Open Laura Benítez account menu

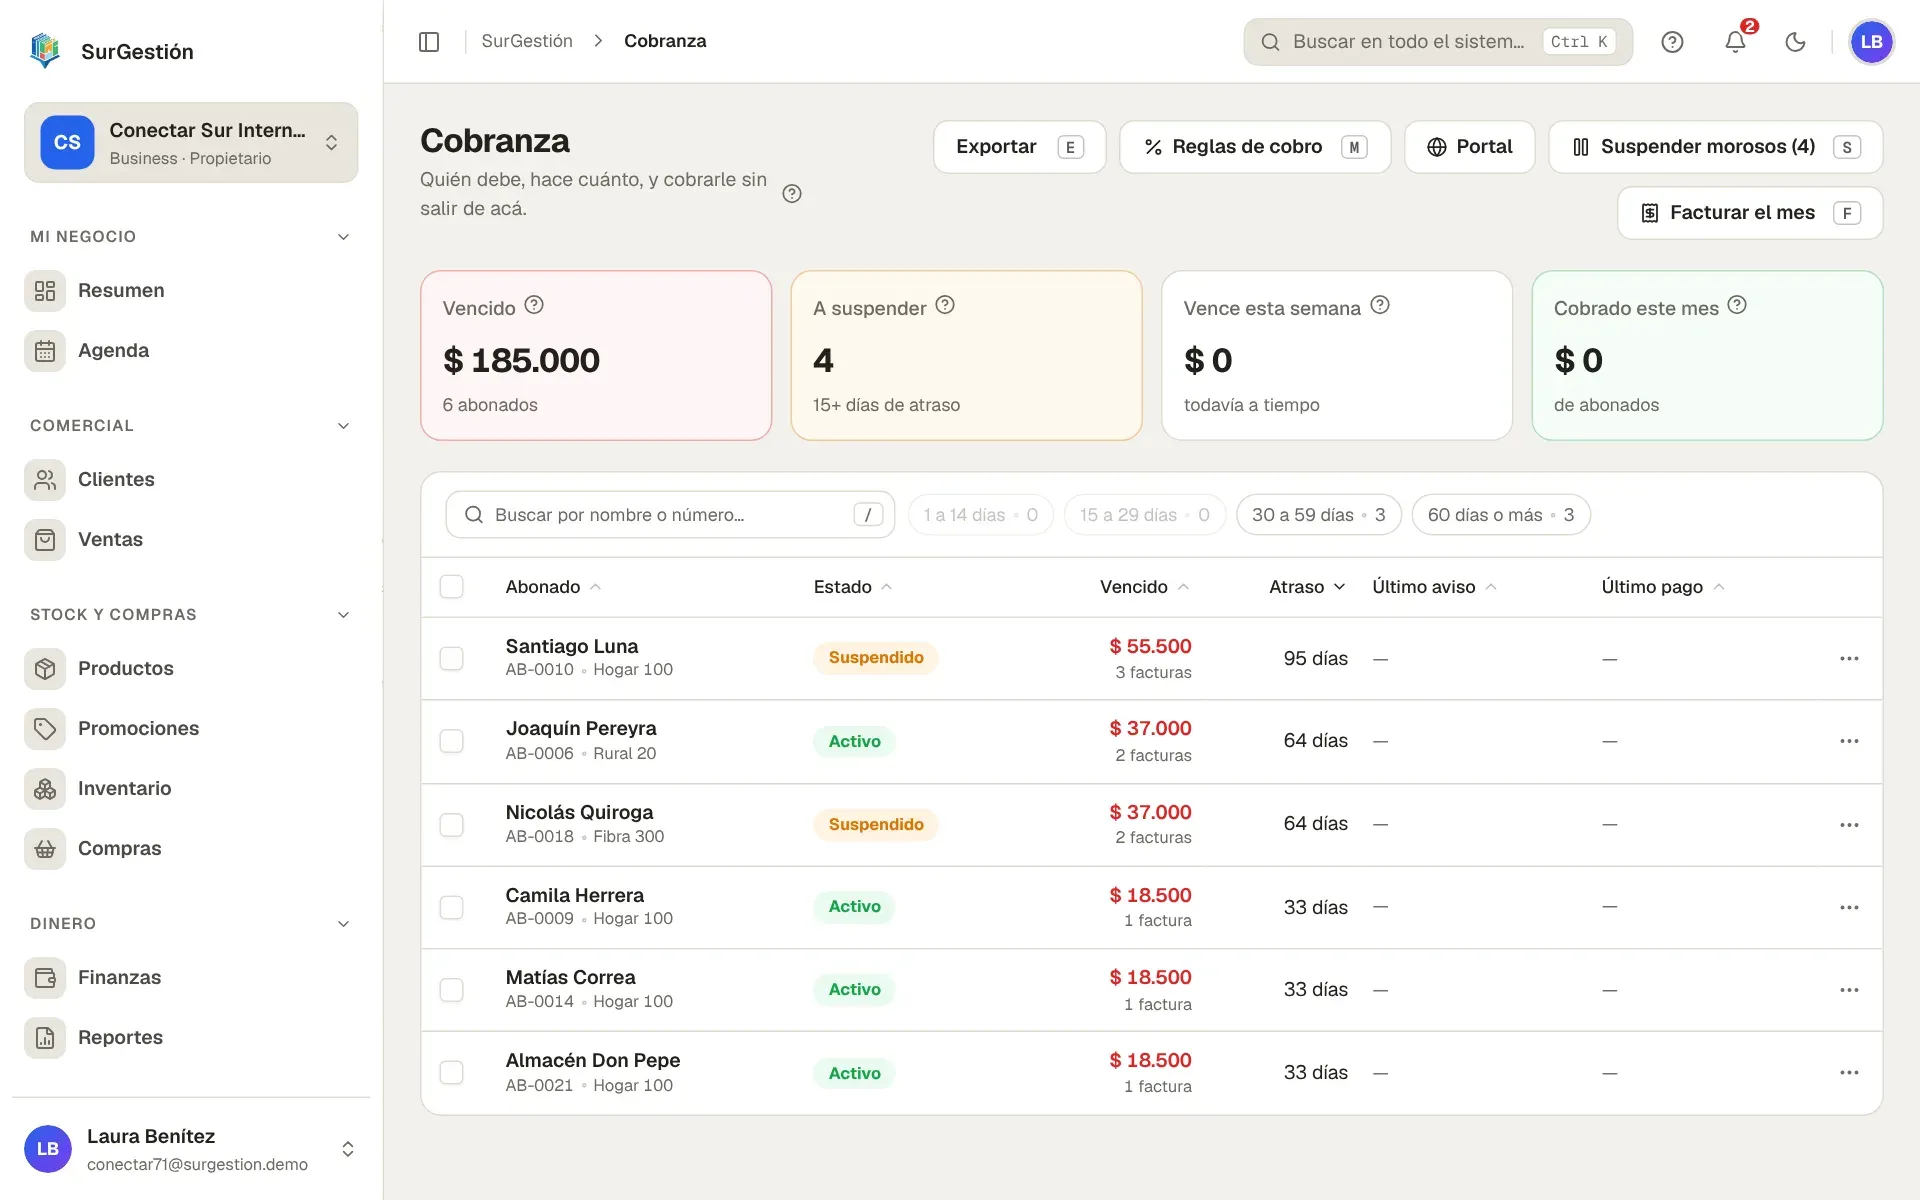(x=191, y=1149)
